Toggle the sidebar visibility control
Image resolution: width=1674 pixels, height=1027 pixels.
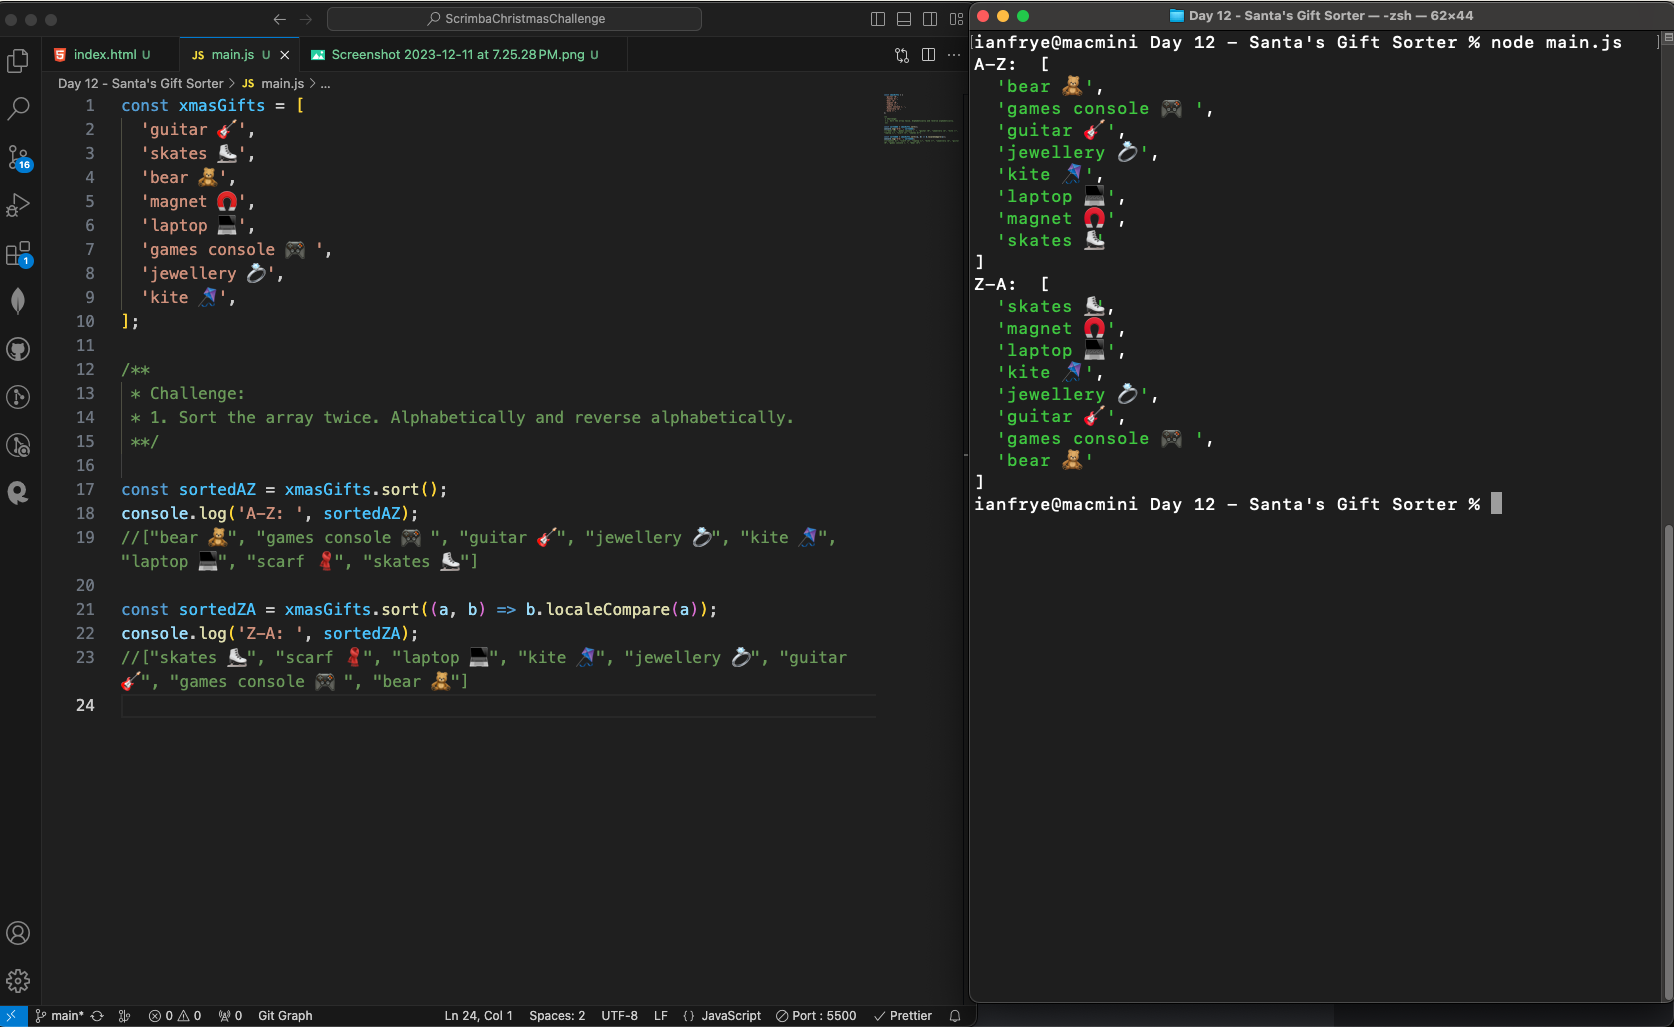click(877, 18)
